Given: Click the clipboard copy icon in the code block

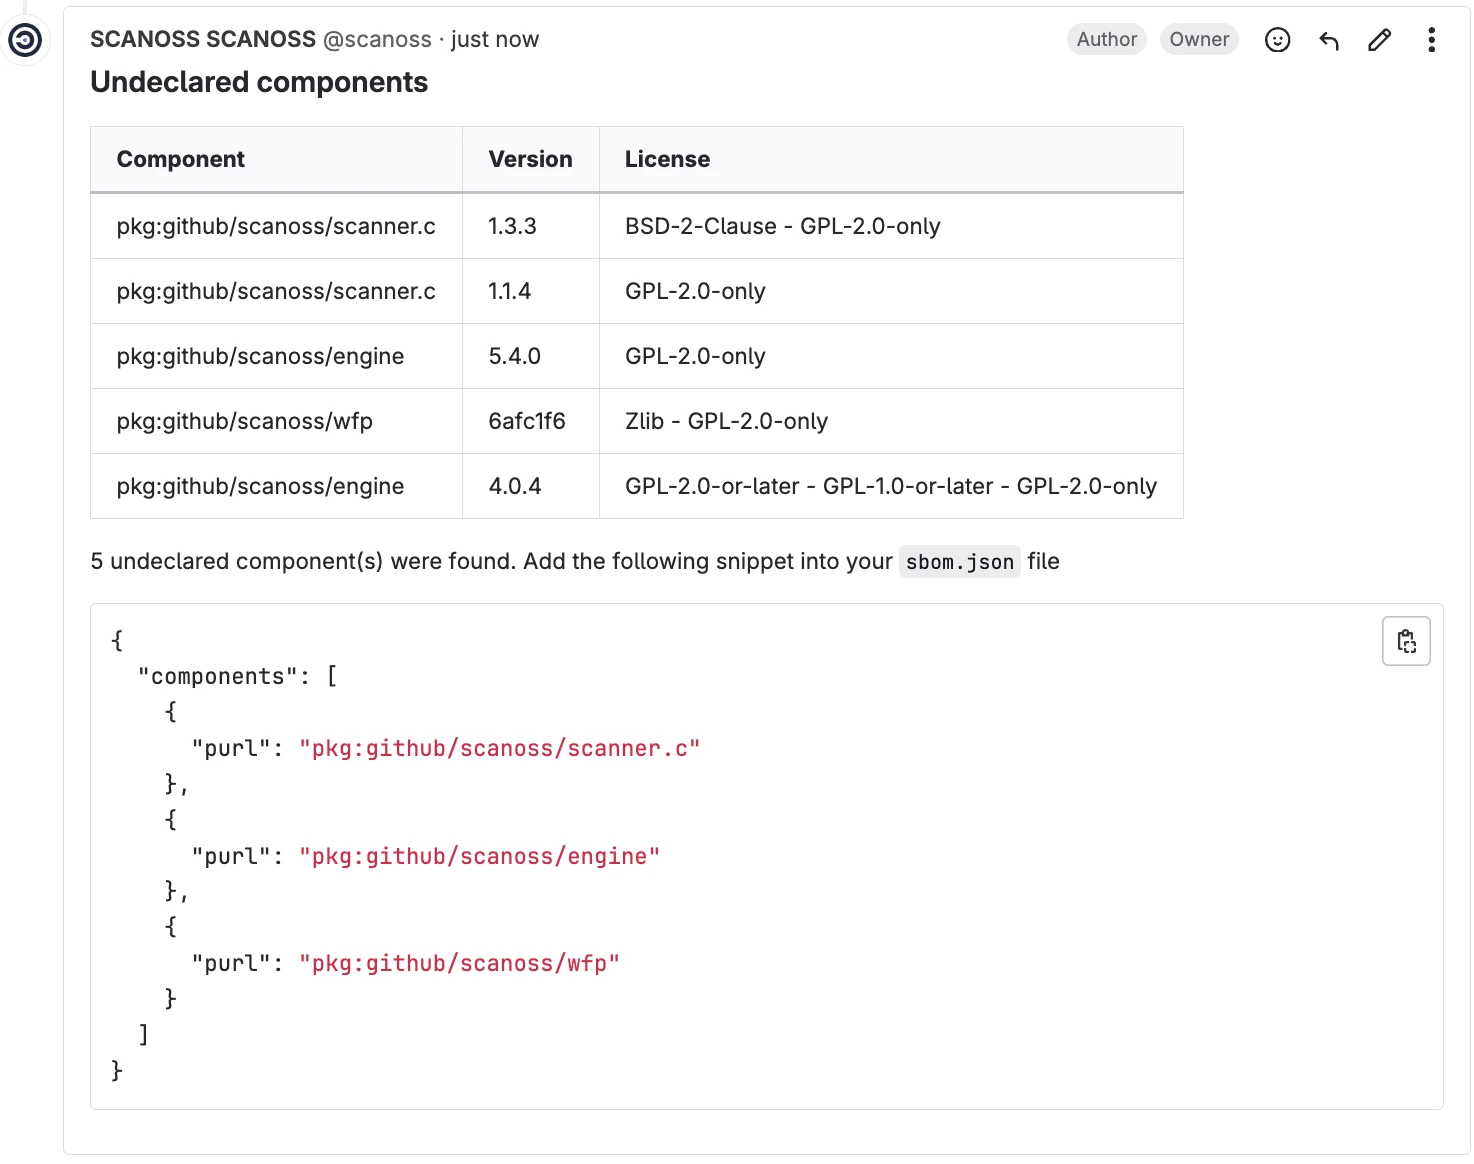Looking at the screenshot, I should pos(1406,640).
